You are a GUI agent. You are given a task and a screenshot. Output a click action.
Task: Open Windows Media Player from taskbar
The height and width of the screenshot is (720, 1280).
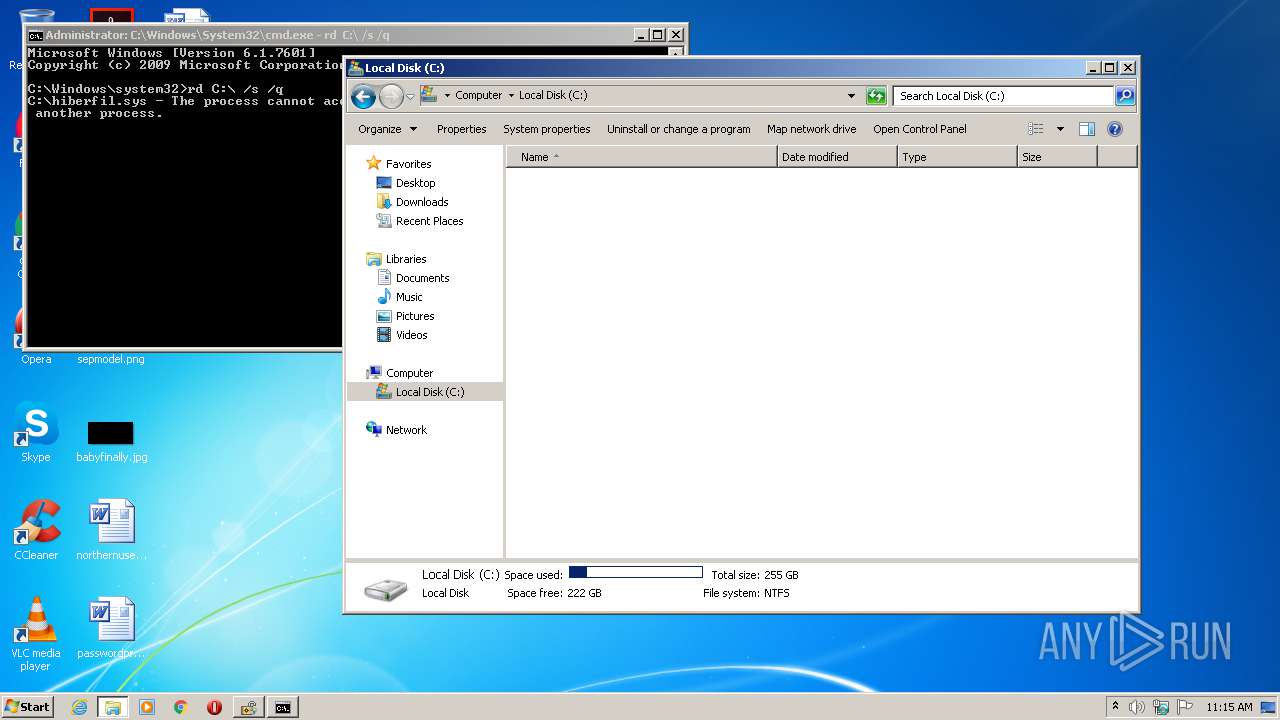pyautogui.click(x=147, y=707)
